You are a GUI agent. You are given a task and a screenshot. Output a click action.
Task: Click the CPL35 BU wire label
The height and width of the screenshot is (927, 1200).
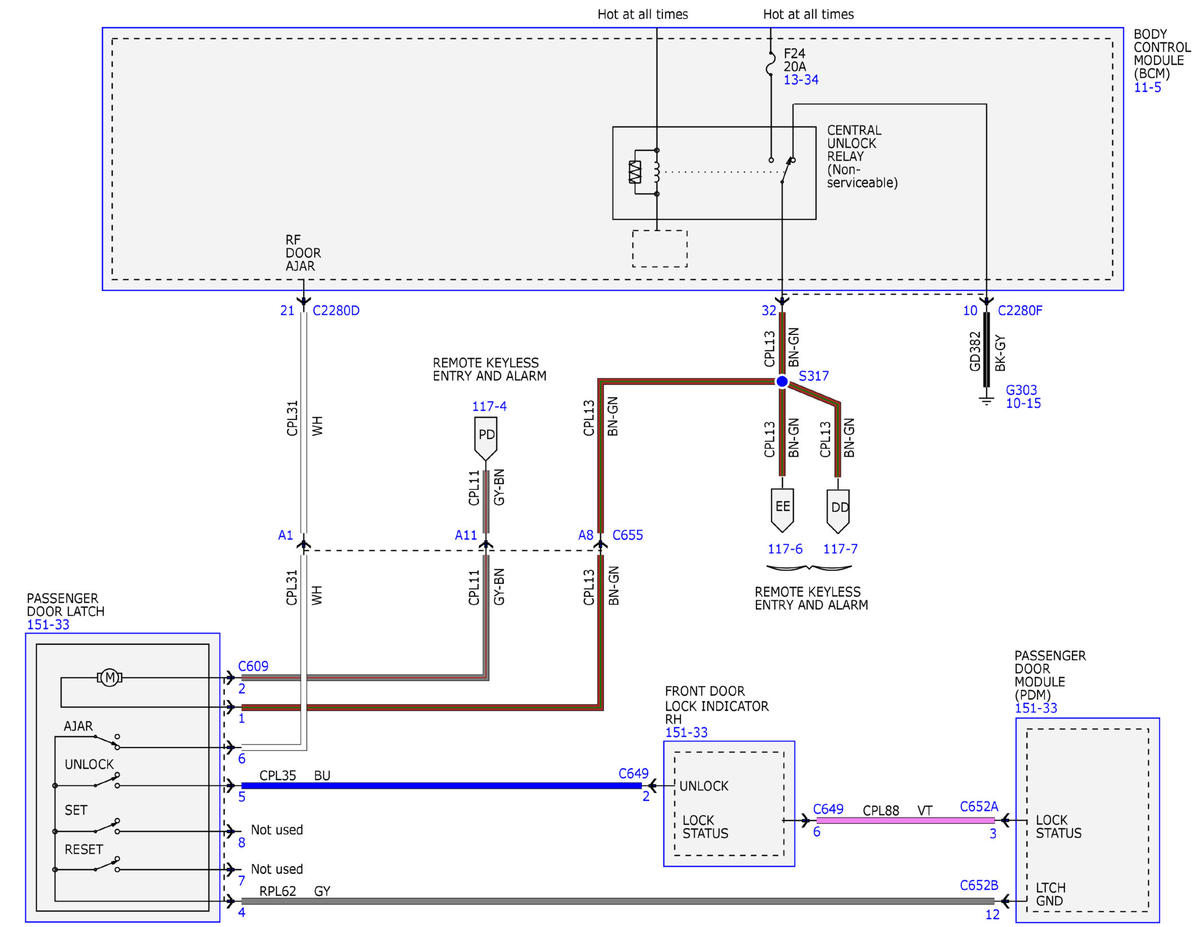click(294, 775)
